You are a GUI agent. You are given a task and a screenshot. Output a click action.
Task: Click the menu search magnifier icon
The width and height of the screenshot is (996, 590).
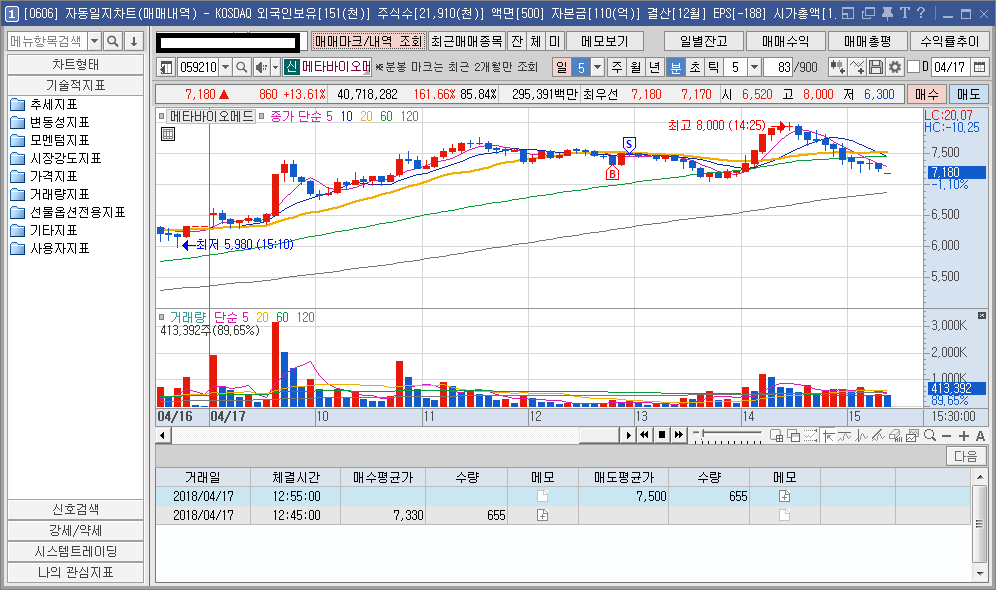click(112, 41)
